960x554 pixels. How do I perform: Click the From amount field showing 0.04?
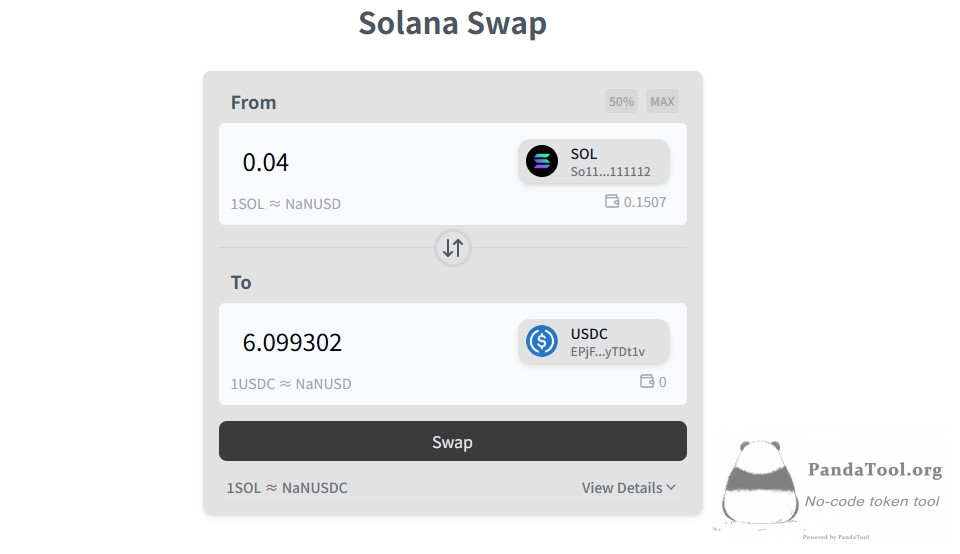click(367, 162)
